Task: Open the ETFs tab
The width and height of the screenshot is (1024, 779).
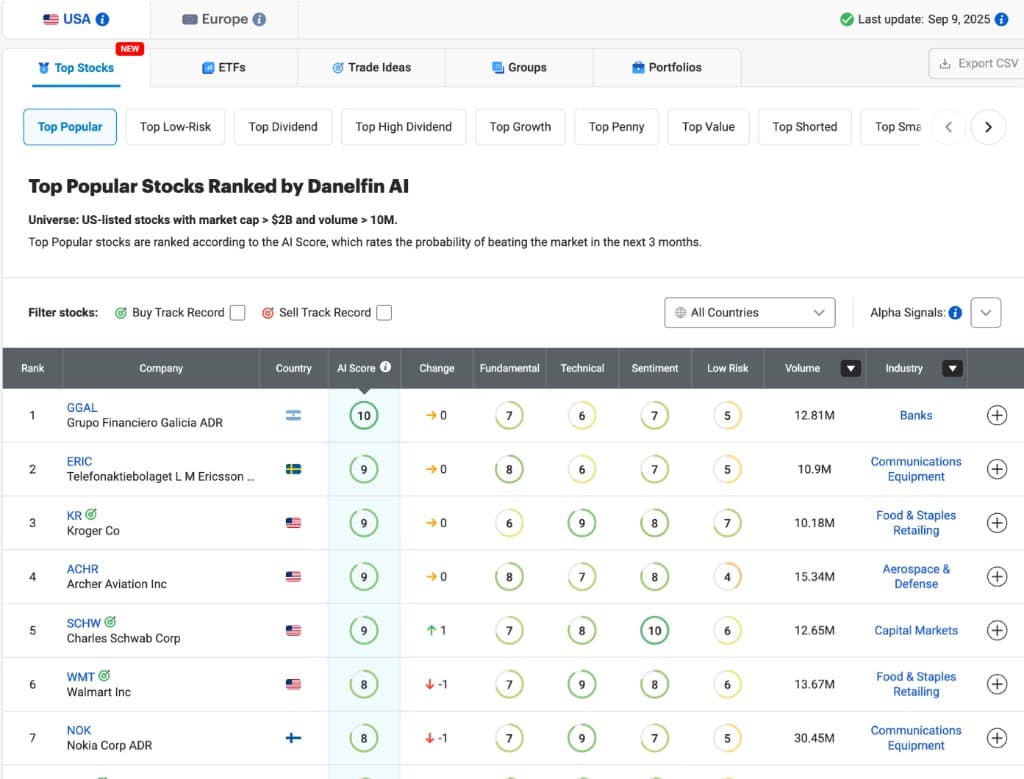Action: 224,68
